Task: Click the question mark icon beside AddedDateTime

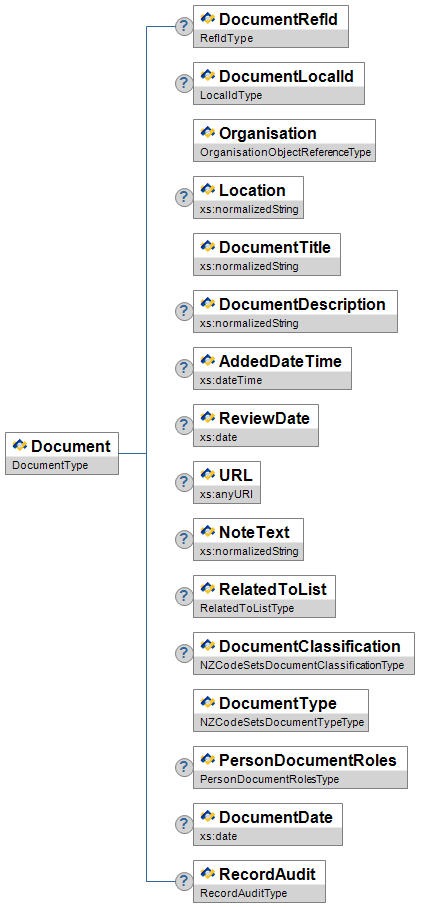Action: tap(184, 368)
